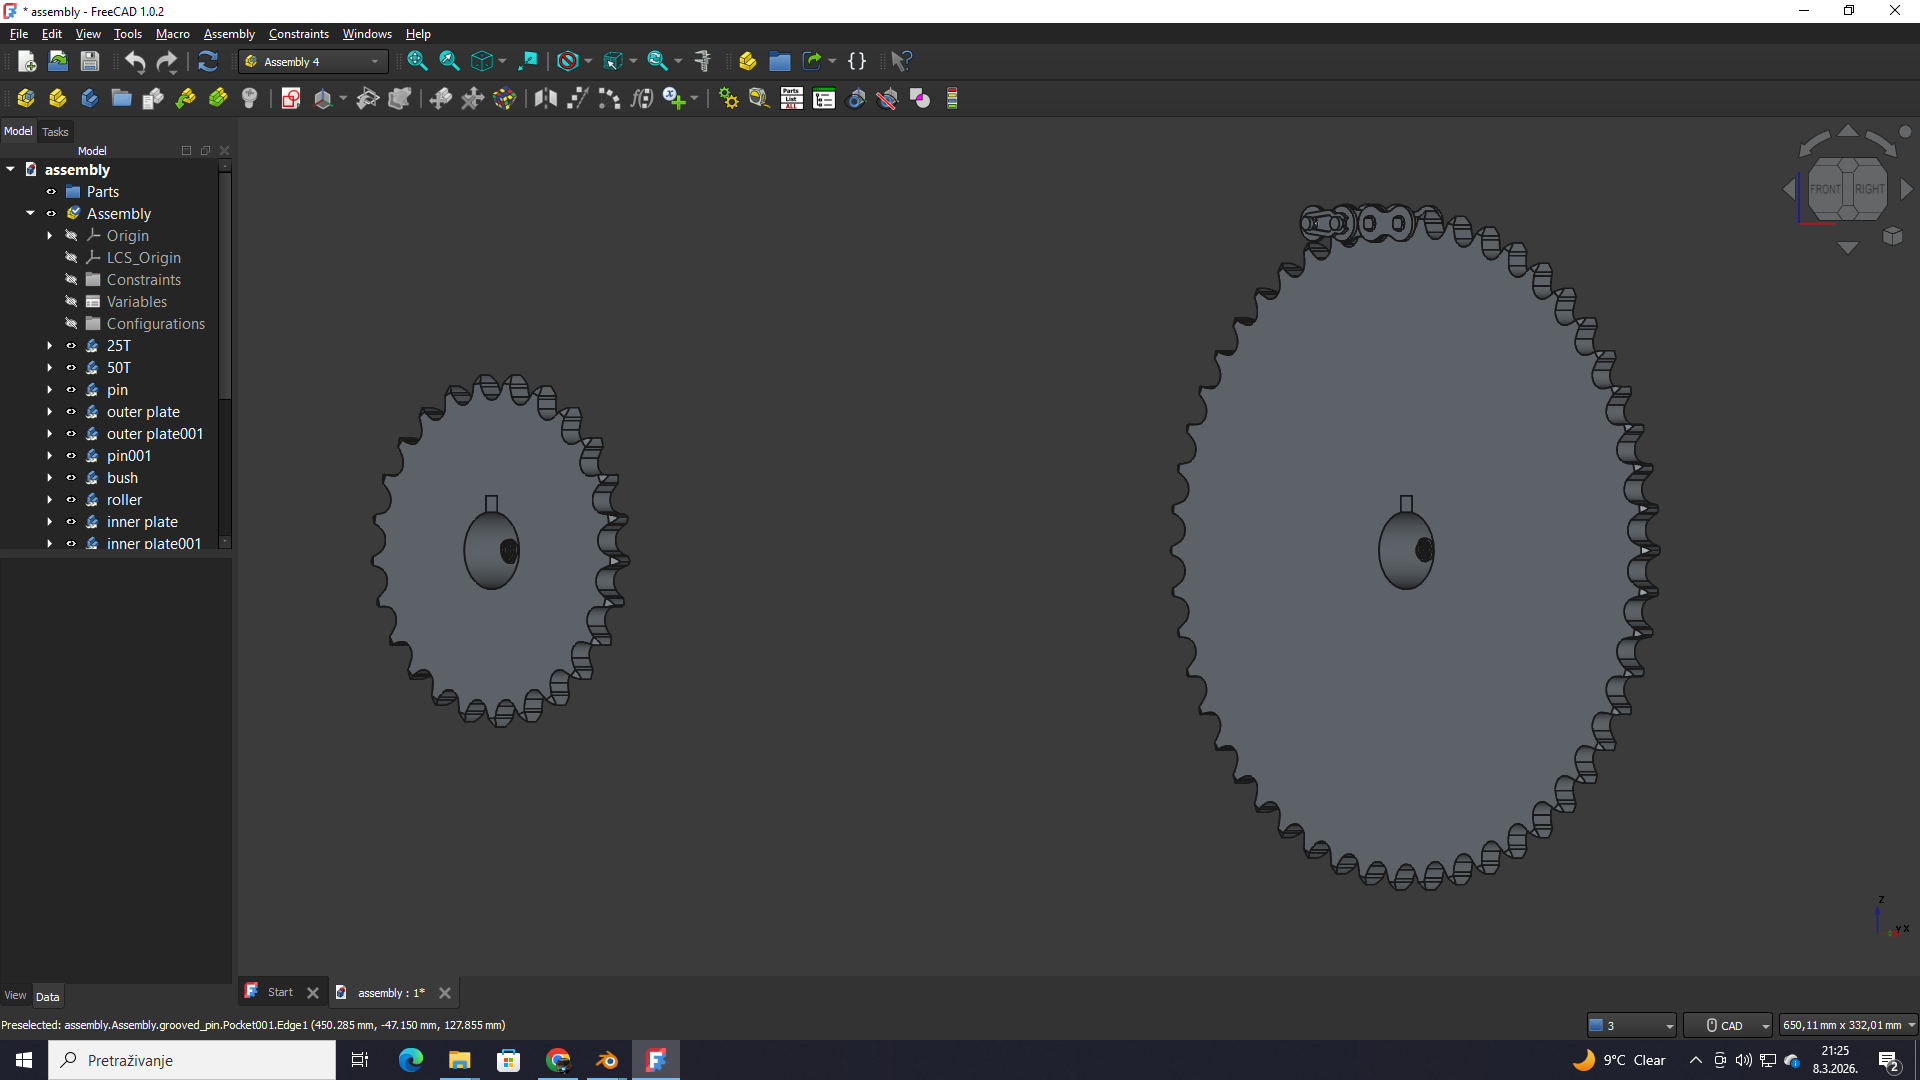Click the What's This help pointer icon
This screenshot has width=1920, height=1080.
tap(901, 61)
